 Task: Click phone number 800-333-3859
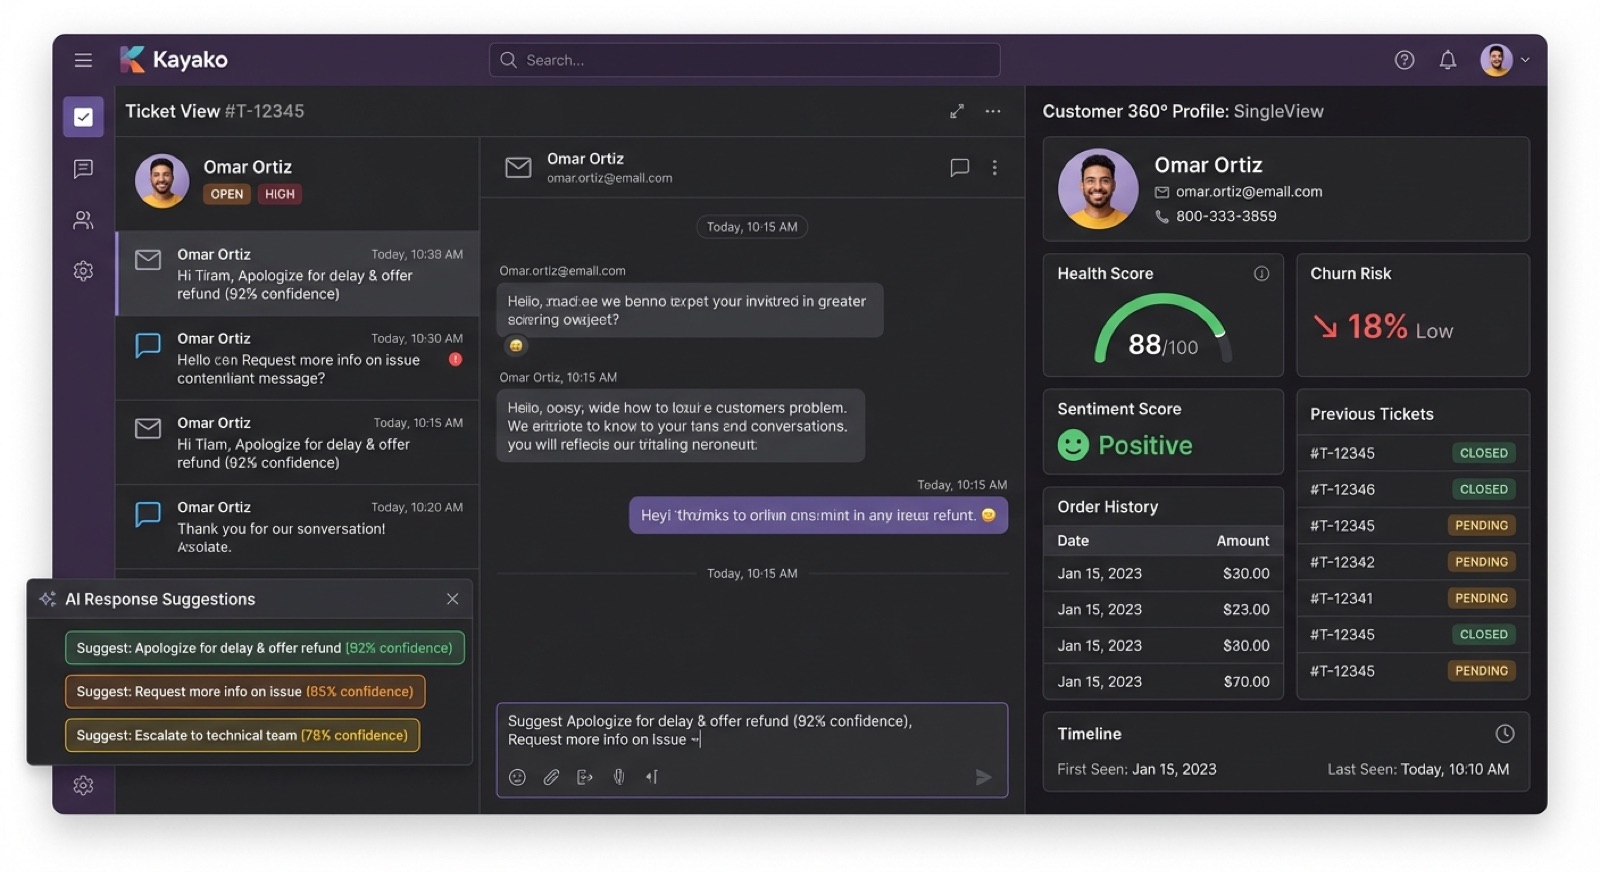[x=1226, y=216]
